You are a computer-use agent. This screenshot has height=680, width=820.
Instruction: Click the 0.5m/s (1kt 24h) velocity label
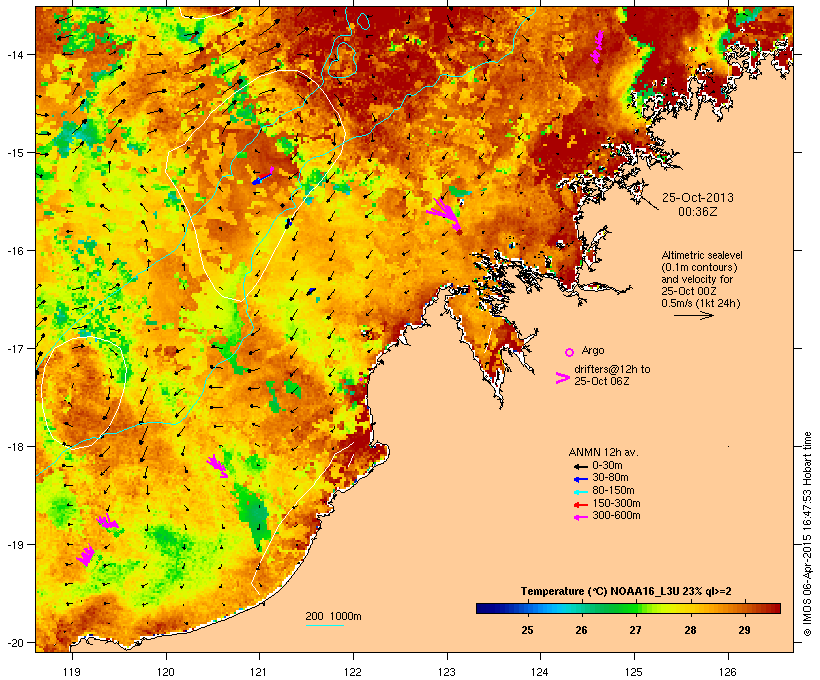[701, 303]
